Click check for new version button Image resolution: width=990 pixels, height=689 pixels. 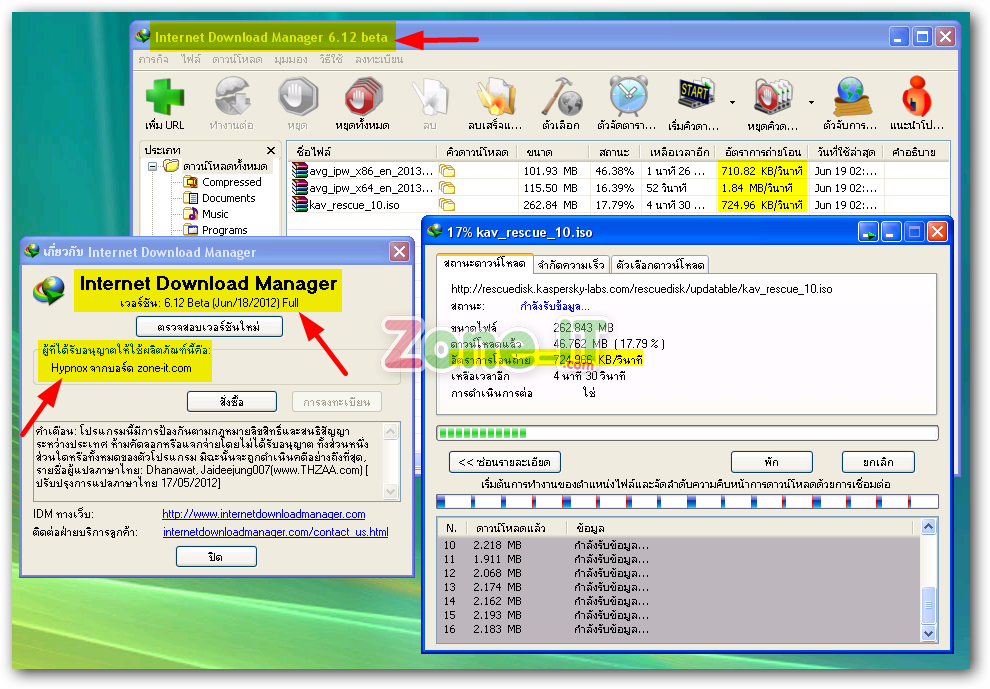[210, 327]
